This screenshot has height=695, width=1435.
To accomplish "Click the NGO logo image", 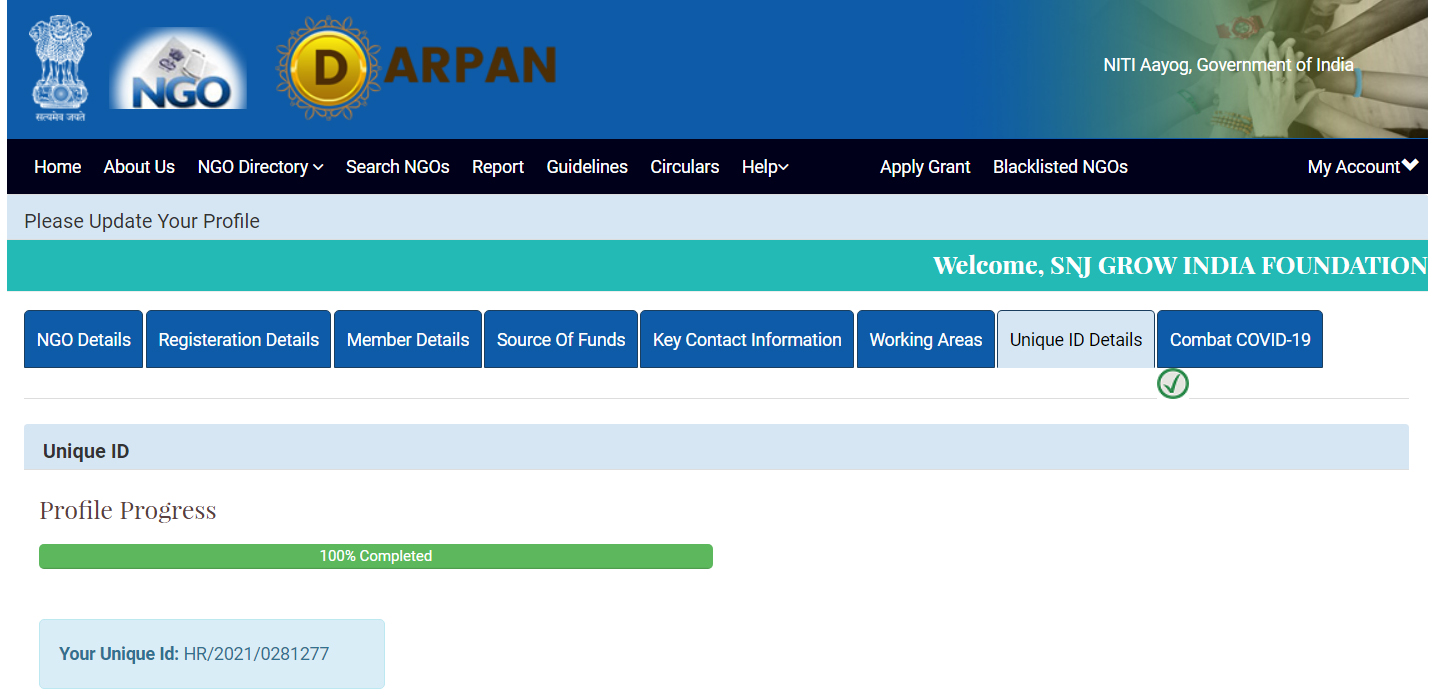I will pyautogui.click(x=178, y=68).
